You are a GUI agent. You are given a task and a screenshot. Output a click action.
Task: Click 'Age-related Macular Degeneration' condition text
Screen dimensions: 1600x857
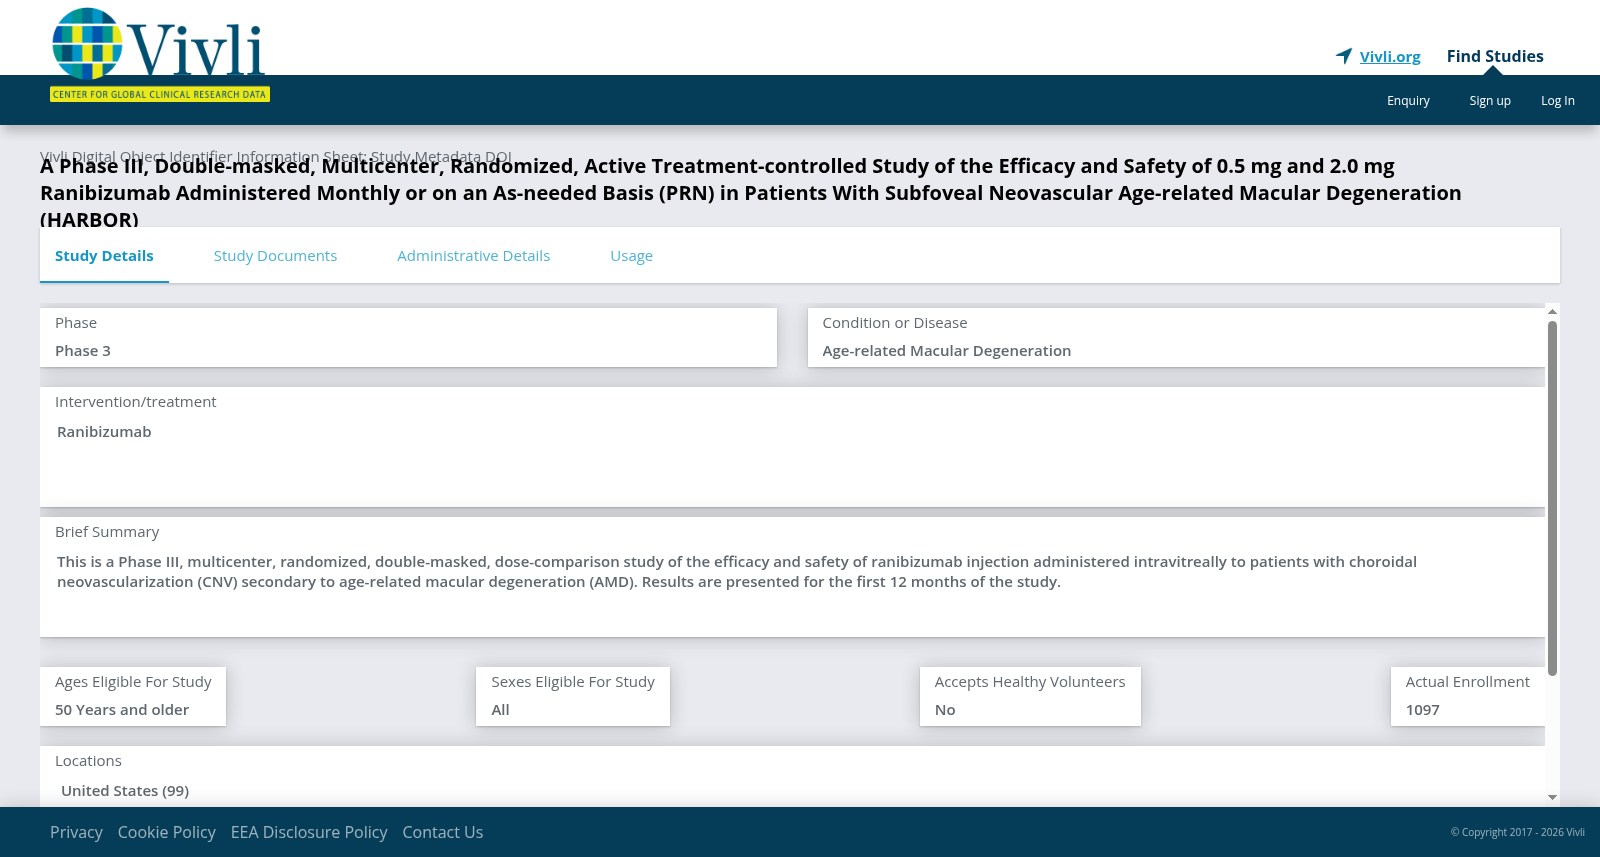[x=947, y=351]
